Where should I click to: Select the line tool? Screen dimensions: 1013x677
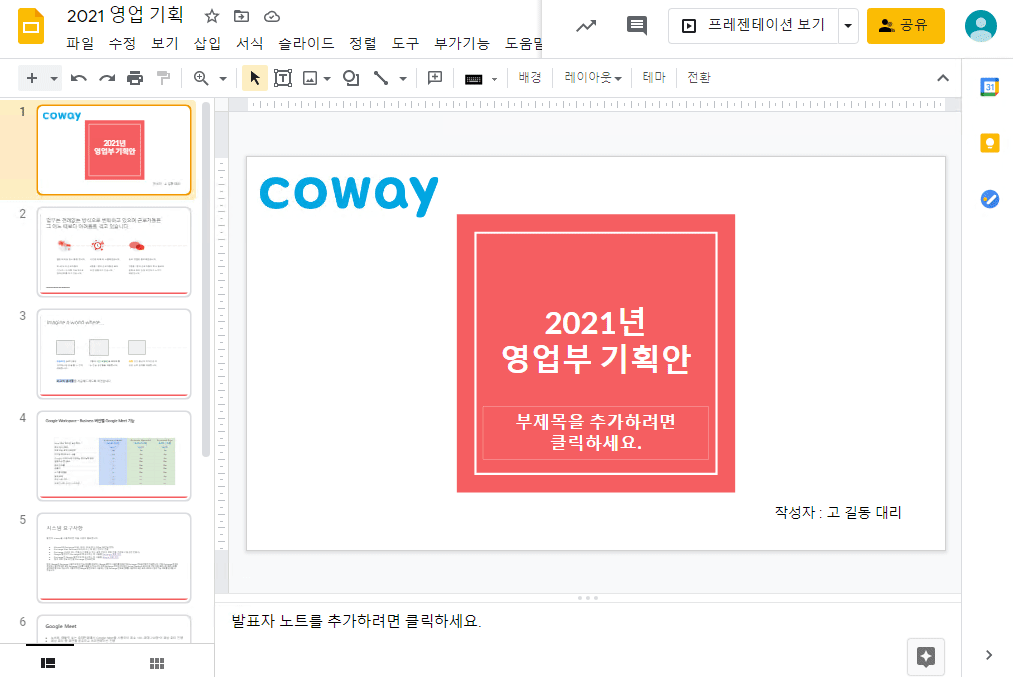coord(381,78)
